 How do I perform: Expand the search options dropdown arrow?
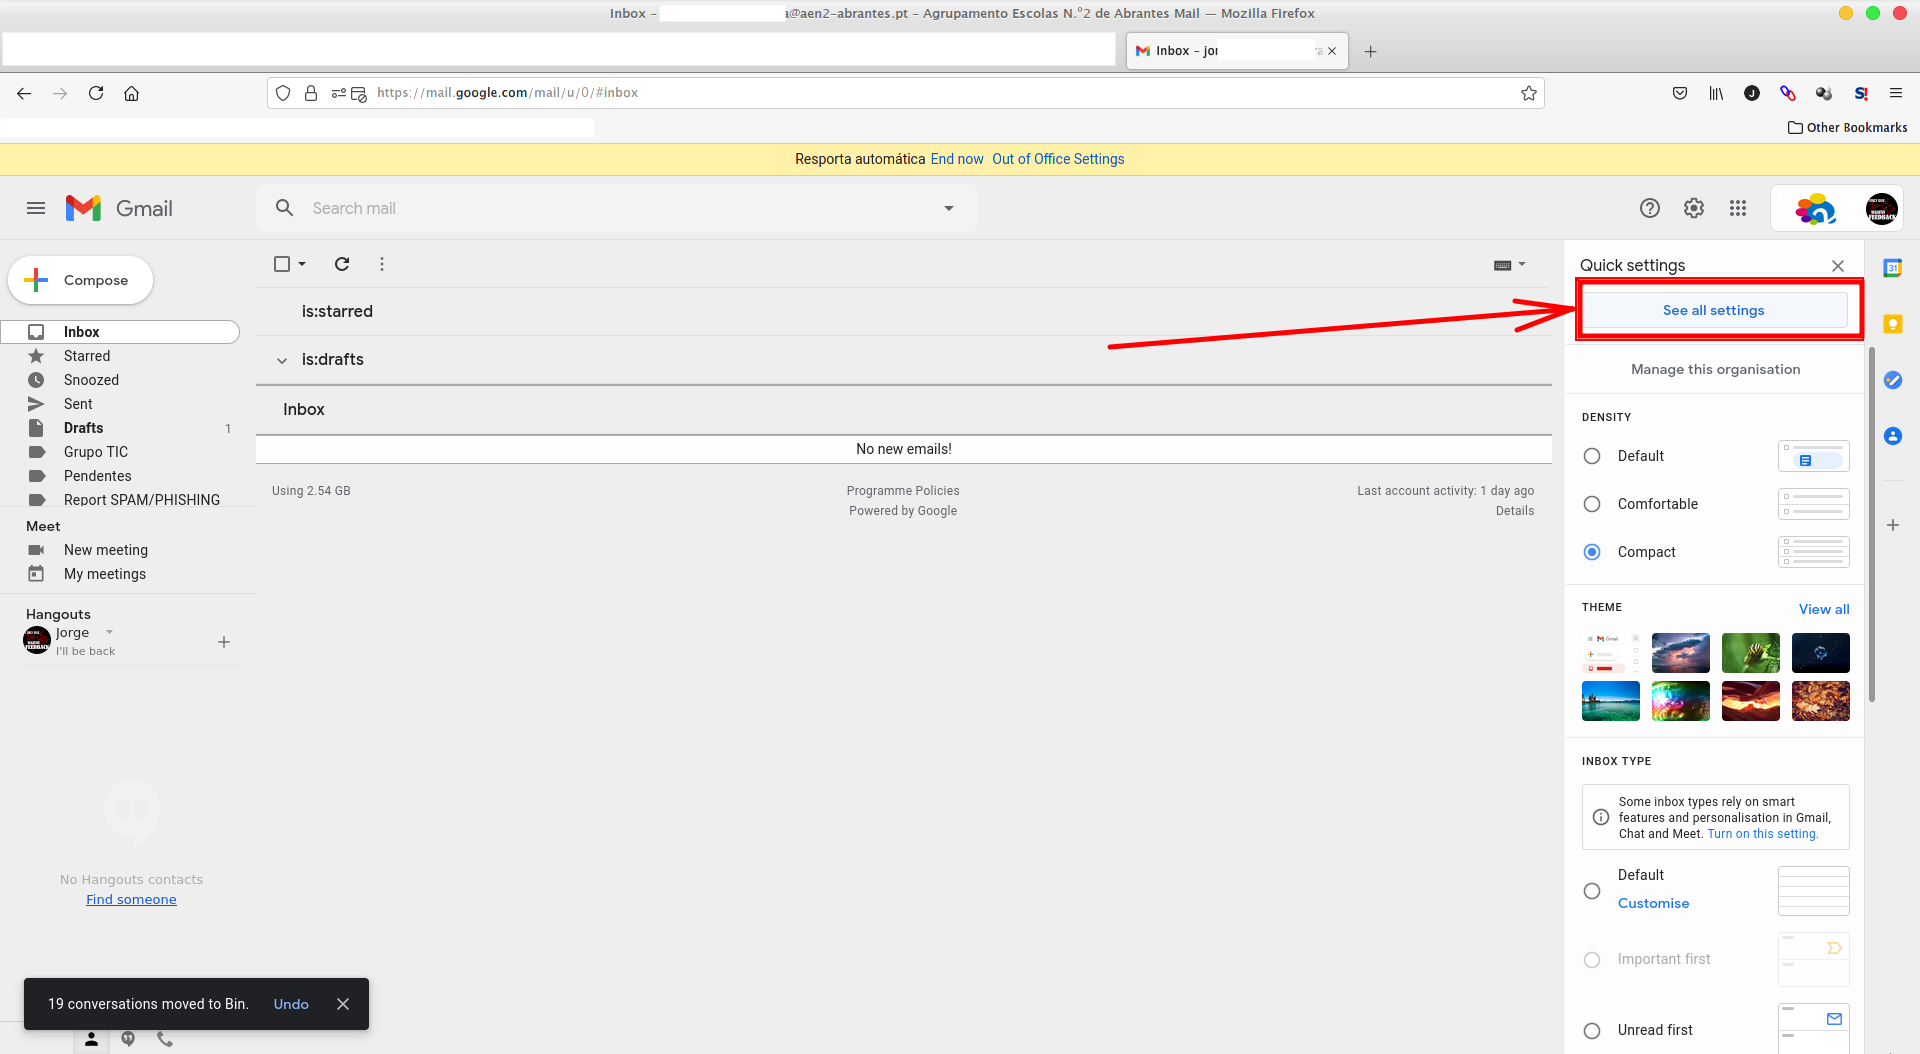pos(948,208)
